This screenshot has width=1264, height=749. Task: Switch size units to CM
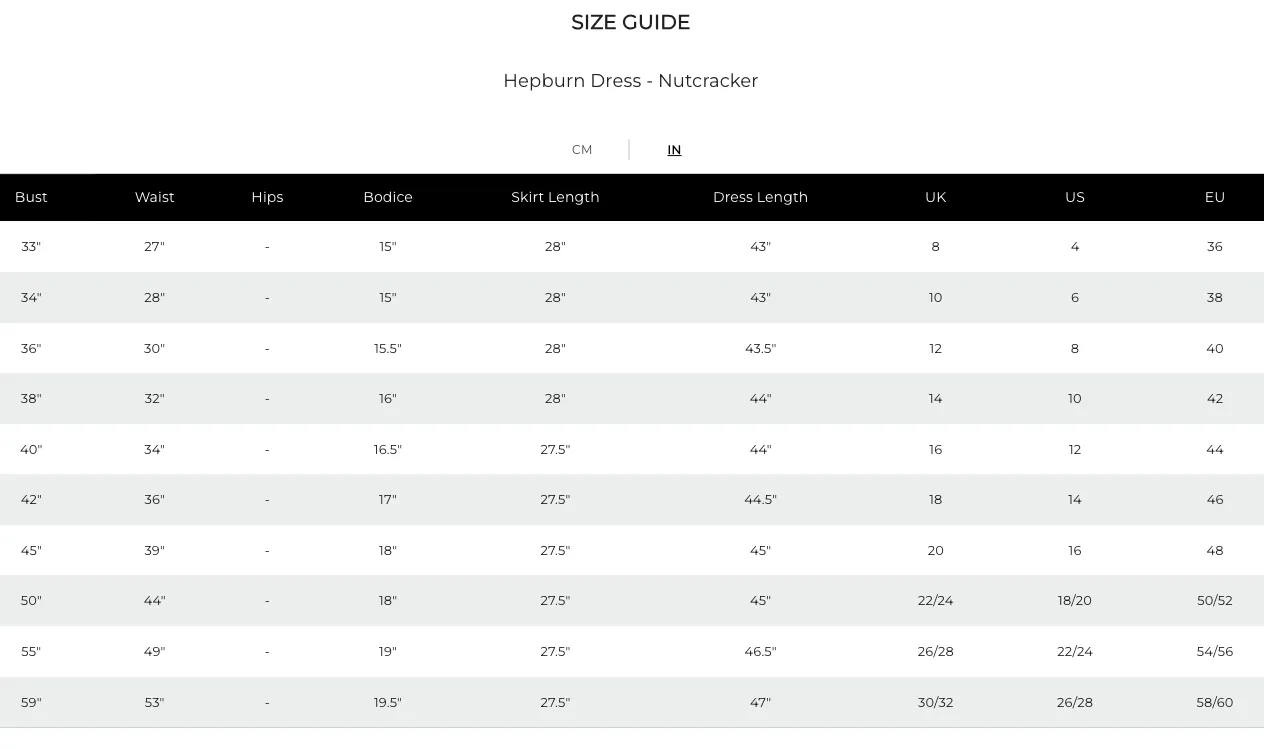[582, 150]
